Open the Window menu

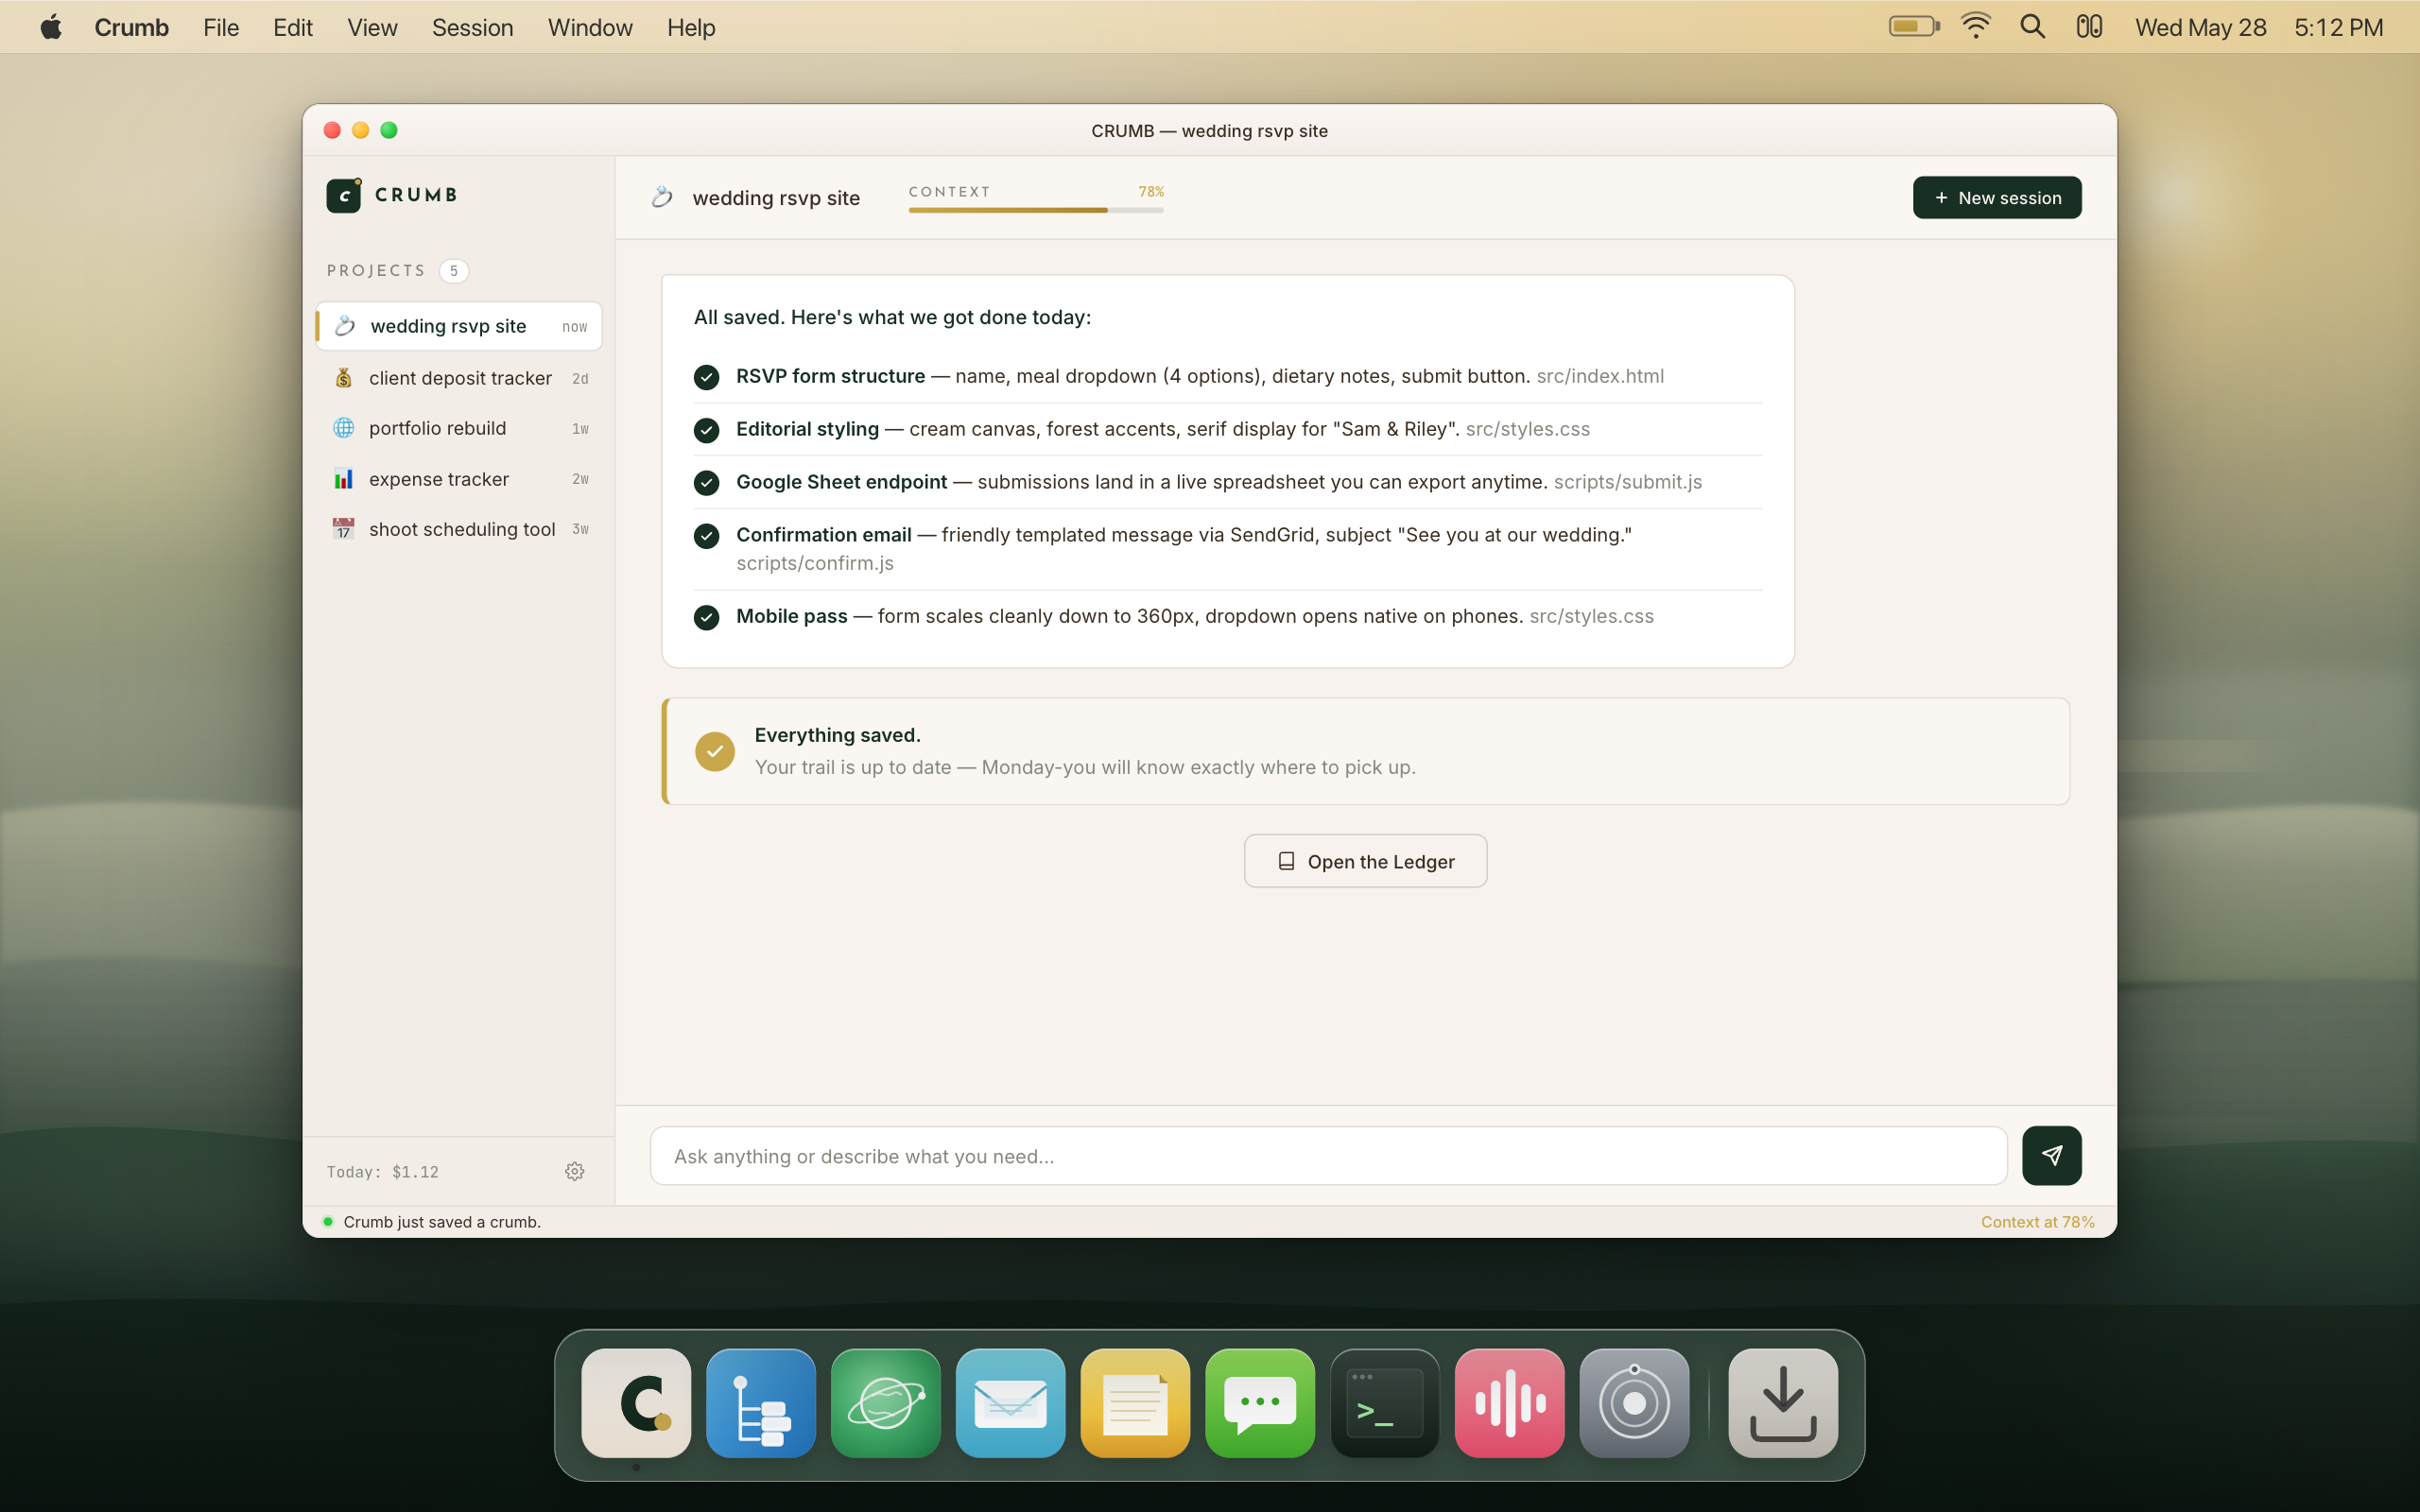(590, 28)
